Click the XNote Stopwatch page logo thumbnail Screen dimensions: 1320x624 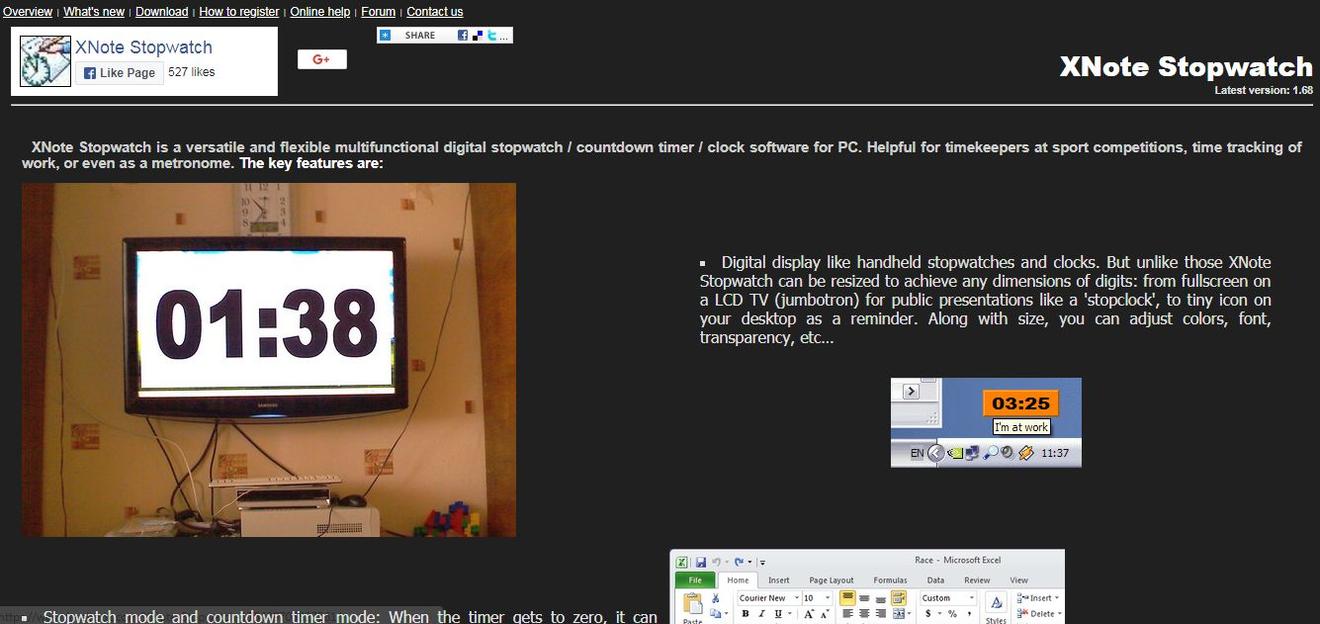(x=46, y=61)
